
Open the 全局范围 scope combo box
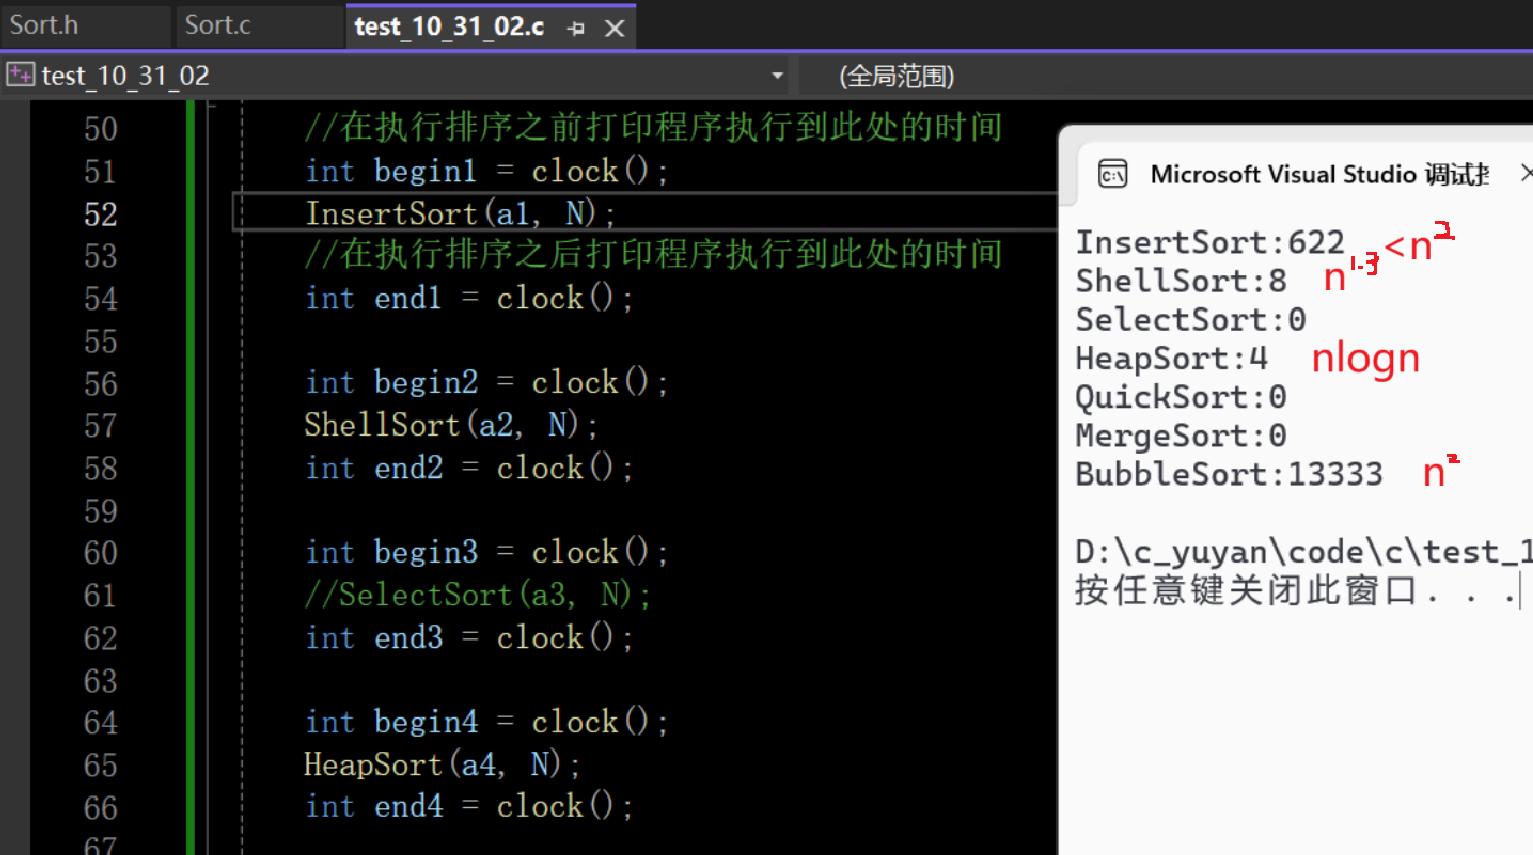[1166, 76]
